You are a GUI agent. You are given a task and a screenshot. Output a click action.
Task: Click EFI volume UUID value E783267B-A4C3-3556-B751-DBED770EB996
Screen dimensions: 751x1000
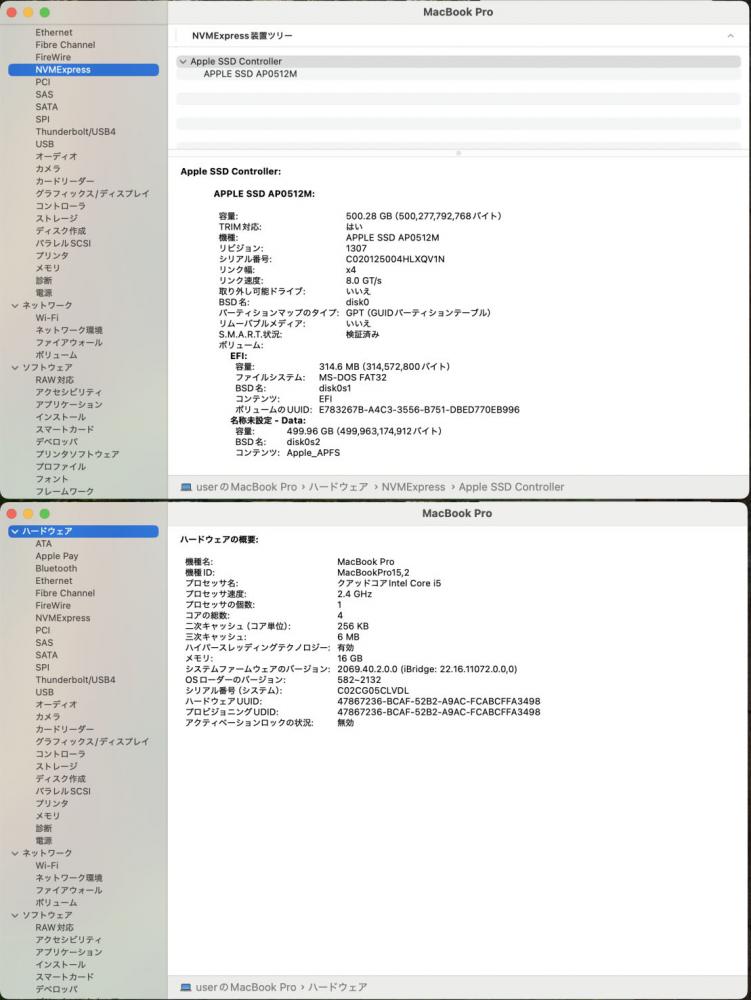click(x=419, y=409)
